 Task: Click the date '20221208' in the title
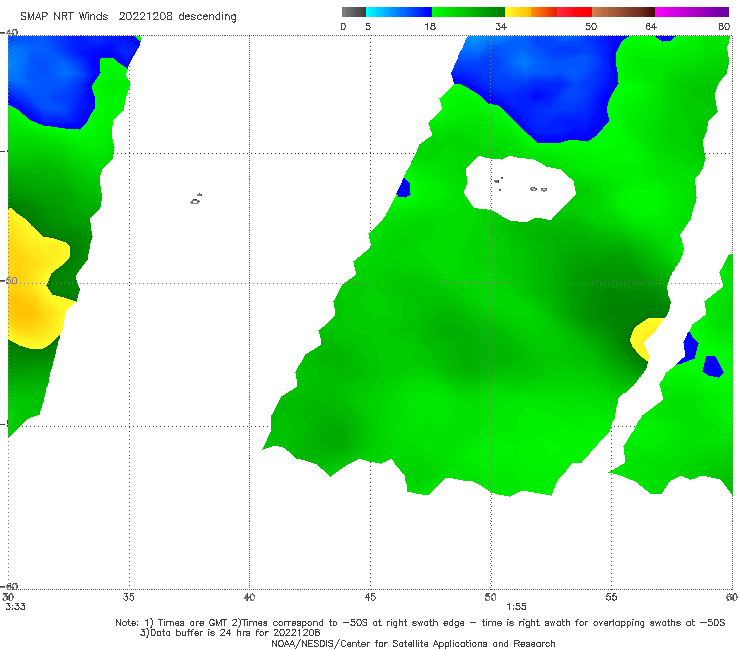pos(145,16)
